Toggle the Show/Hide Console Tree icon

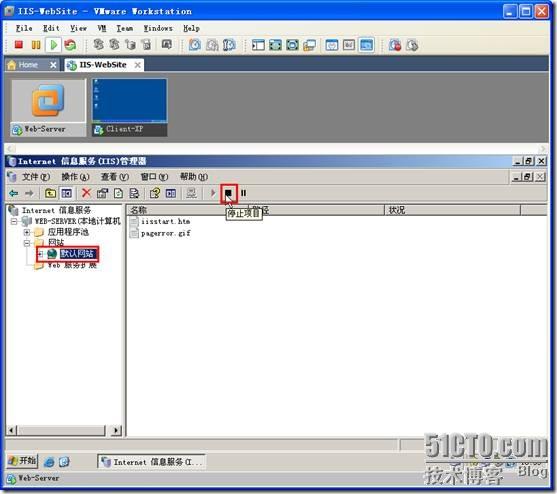point(66,193)
